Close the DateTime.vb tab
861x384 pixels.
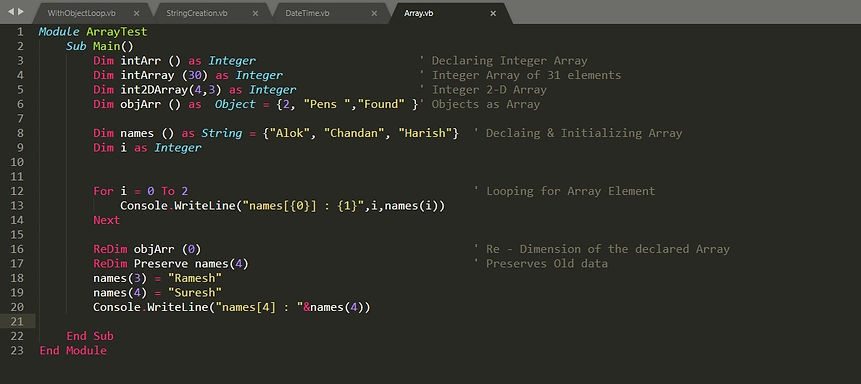[374, 13]
